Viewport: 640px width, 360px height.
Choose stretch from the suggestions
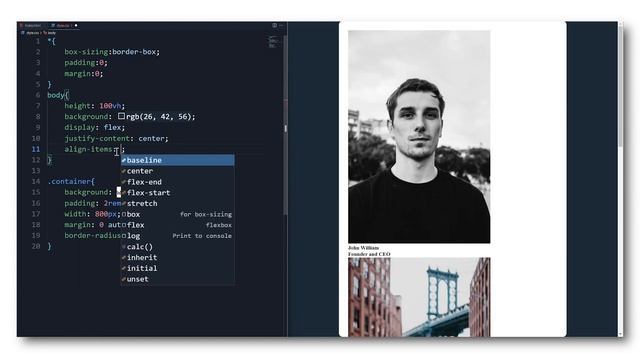[x=178, y=203]
